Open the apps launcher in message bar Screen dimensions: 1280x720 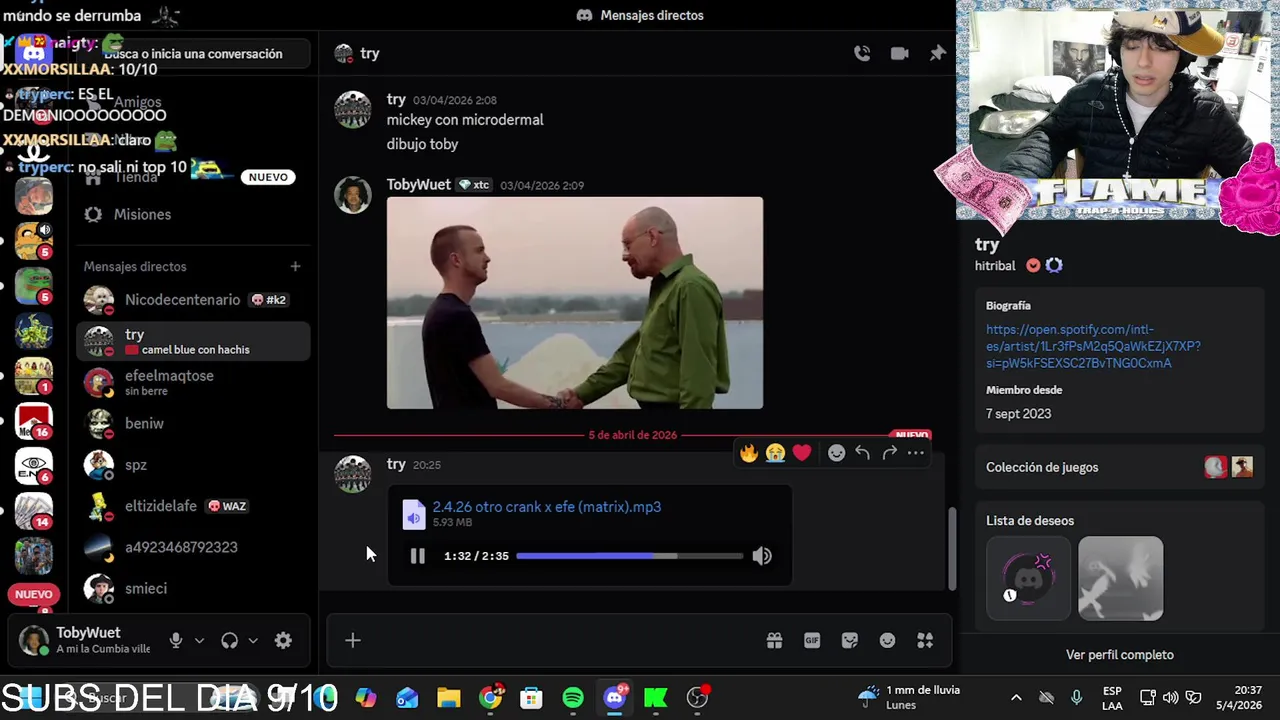point(925,641)
